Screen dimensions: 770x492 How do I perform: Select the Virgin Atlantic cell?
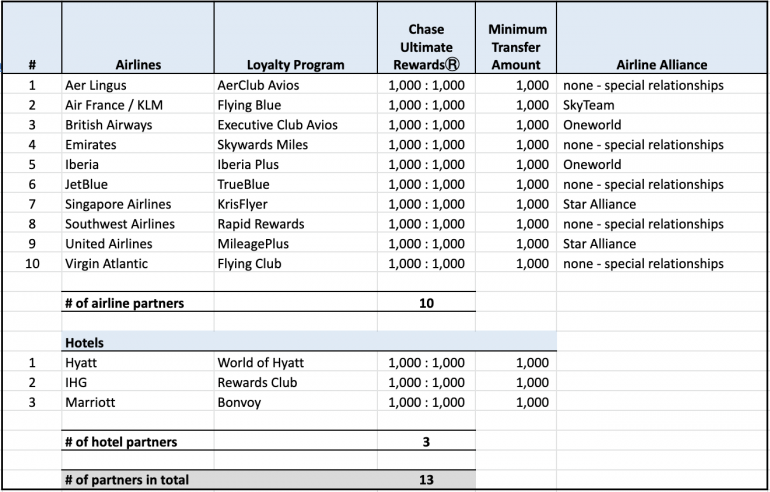(x=106, y=264)
